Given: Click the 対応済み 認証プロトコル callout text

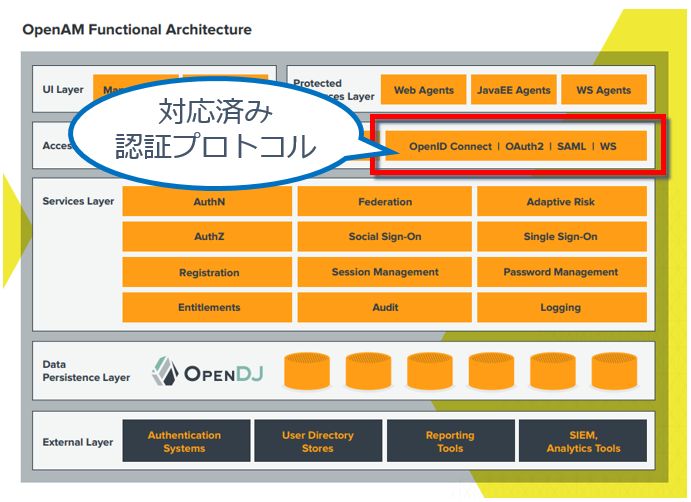Looking at the screenshot, I should [215, 128].
